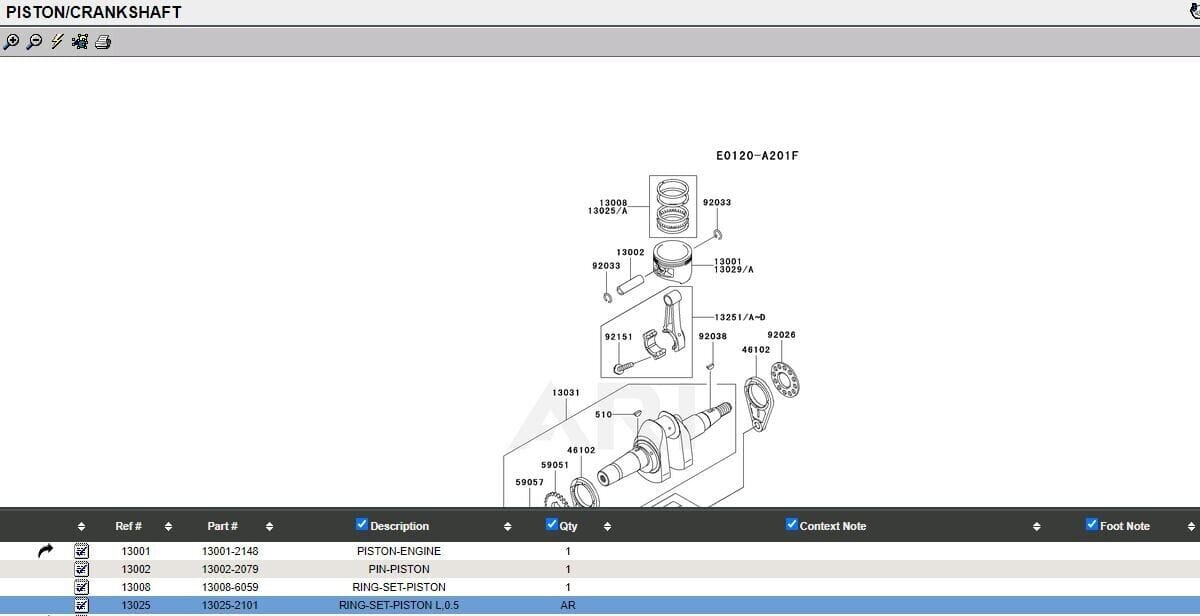1200x616 pixels.
Task: Click the add icon for part 13002
Action: [82, 569]
